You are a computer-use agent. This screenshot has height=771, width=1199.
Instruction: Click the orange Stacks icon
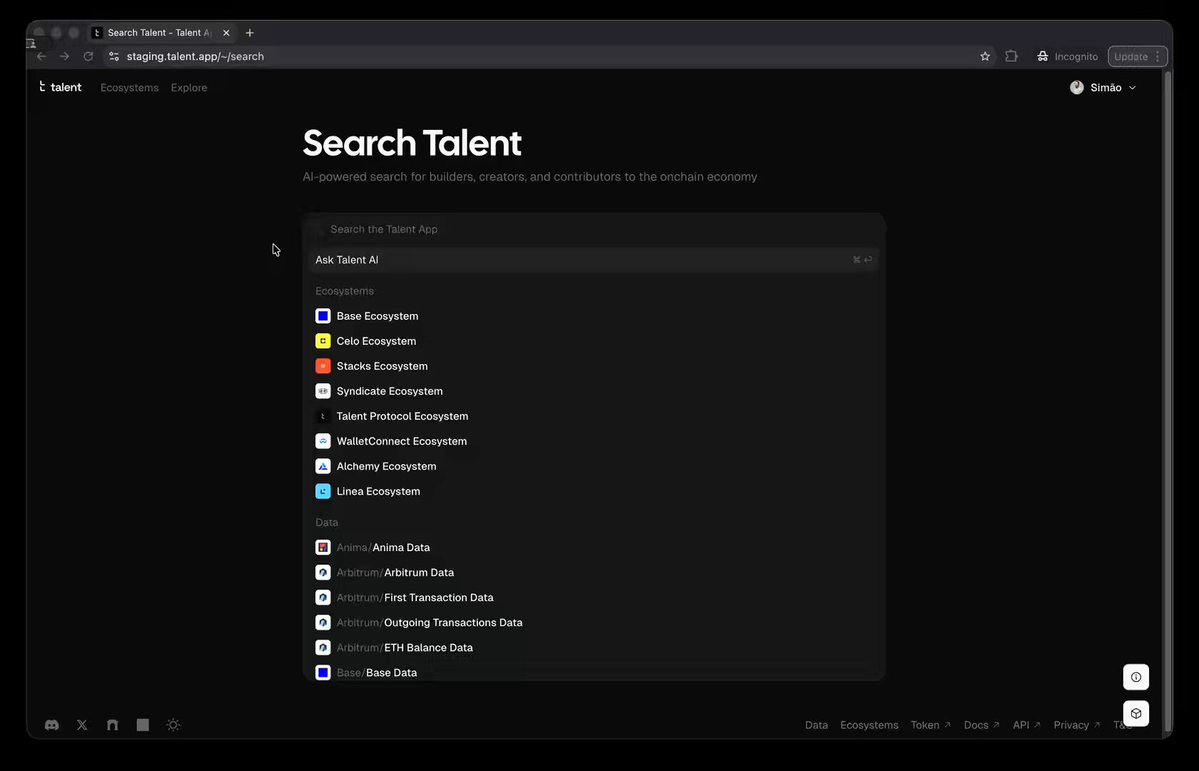coord(323,366)
